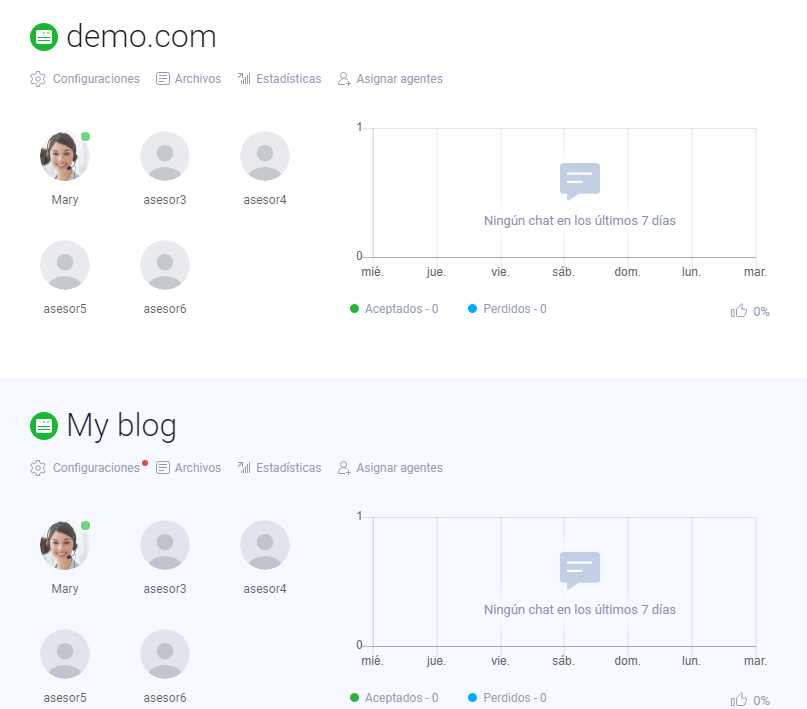
Task: Select asesor6 avatar in demo.com
Action: pos(165,265)
